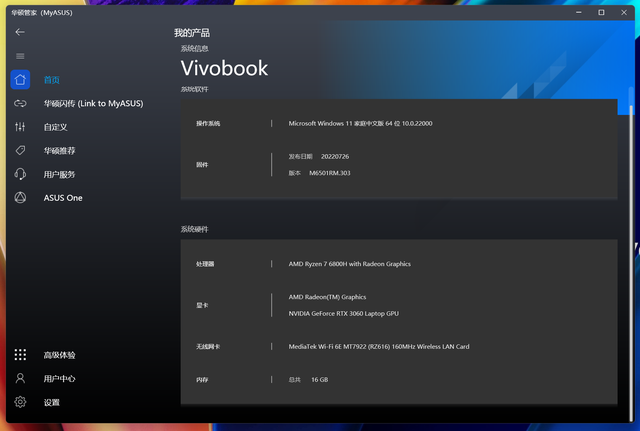Screen dimensions: 640x431
Task: Select the Microsoft Windows 11 OS version text
Action: (360, 123)
